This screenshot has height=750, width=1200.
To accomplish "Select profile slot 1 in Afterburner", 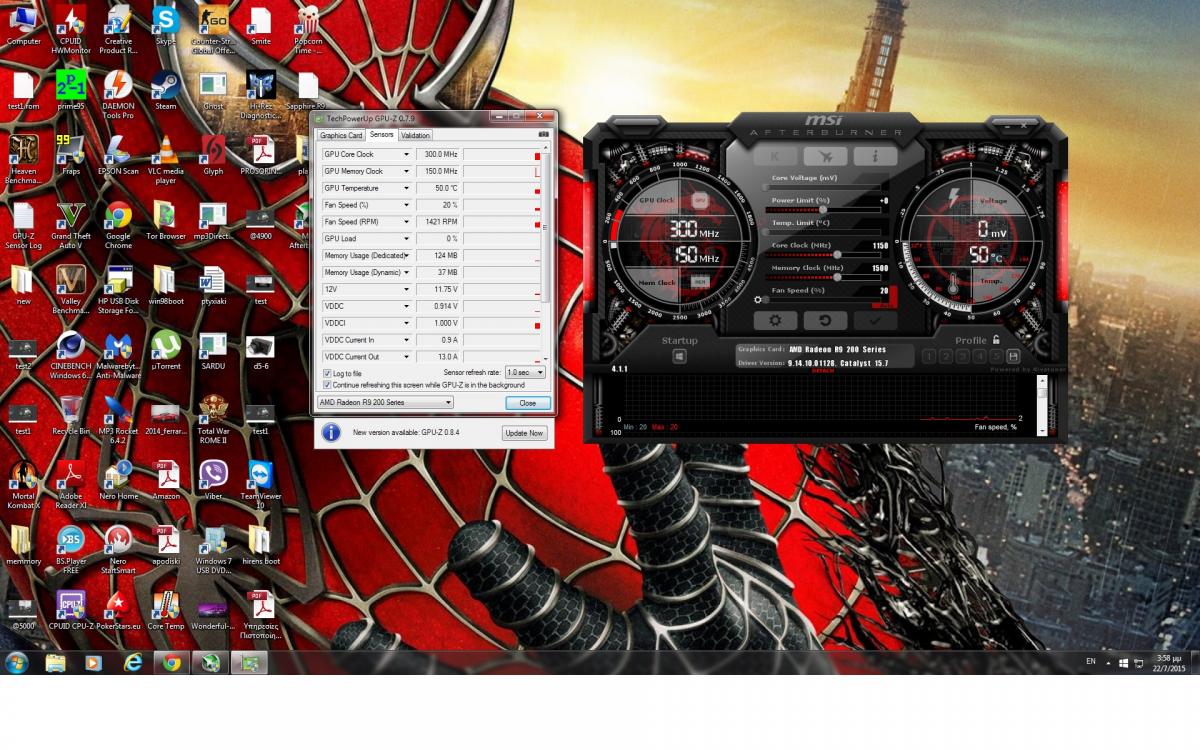I will (929, 356).
